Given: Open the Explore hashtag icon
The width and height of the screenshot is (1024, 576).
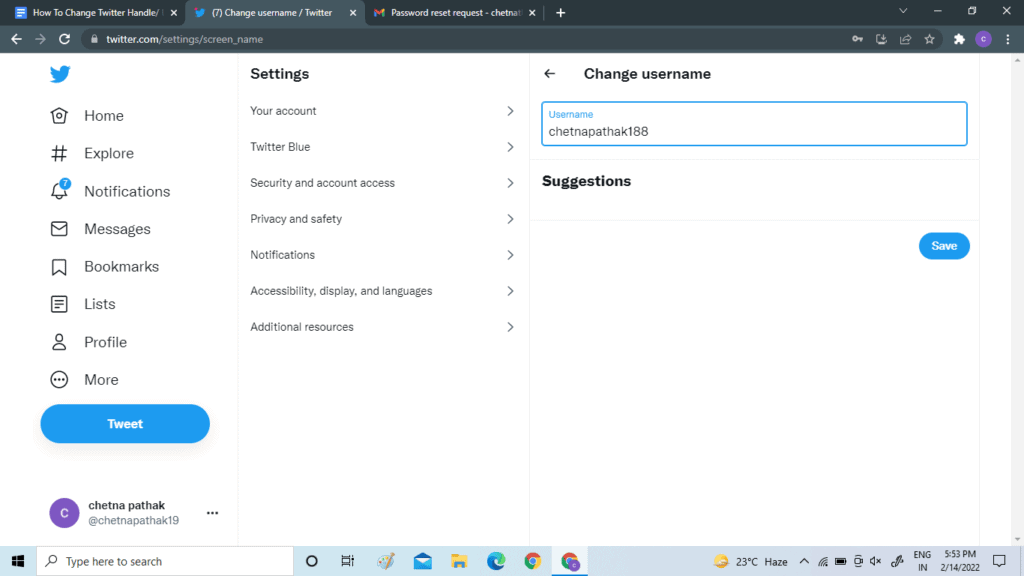Looking at the screenshot, I should [x=59, y=153].
